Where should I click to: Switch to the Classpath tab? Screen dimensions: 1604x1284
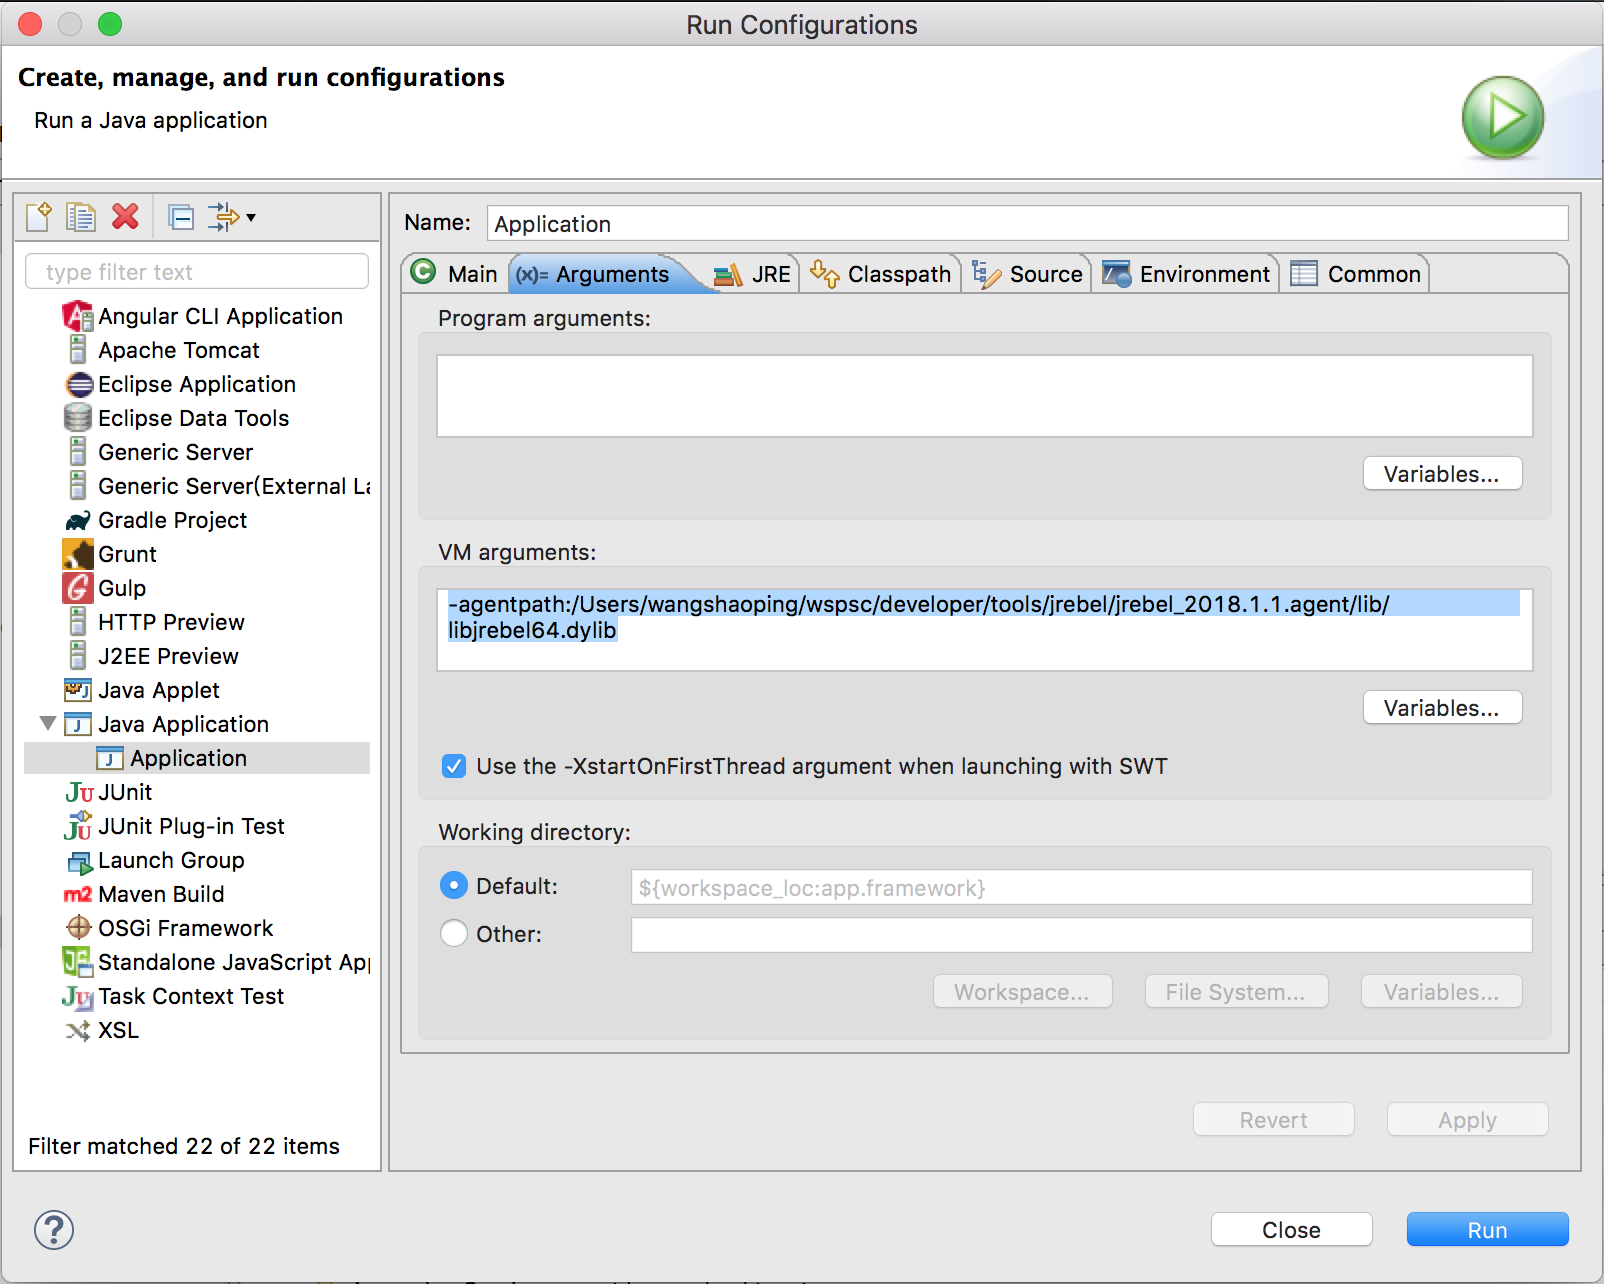point(881,274)
